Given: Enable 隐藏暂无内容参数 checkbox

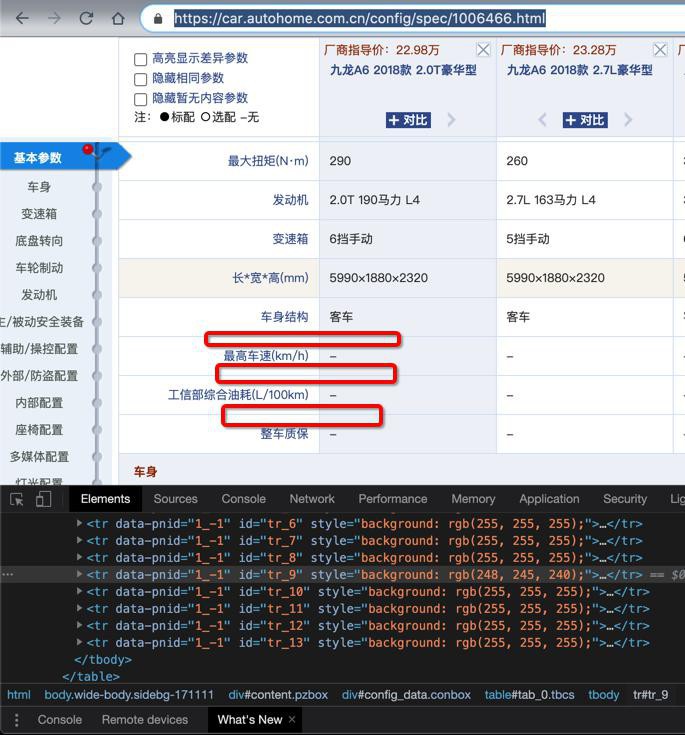Looking at the screenshot, I should (140, 99).
